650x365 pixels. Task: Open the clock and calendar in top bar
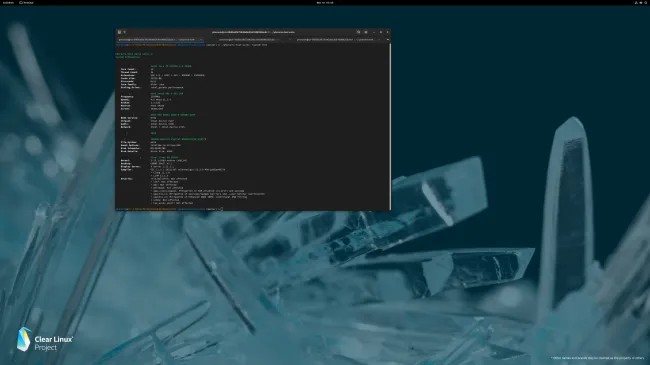[325, 2]
